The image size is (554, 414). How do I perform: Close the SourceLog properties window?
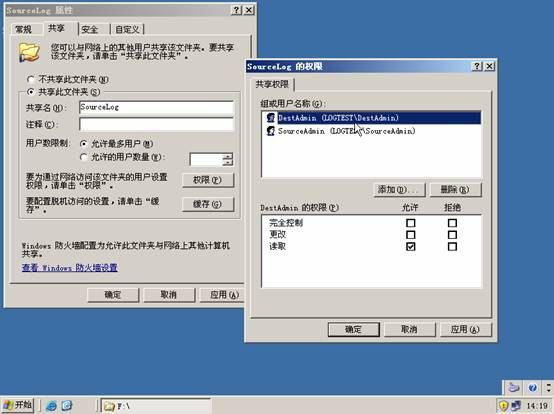249,10
